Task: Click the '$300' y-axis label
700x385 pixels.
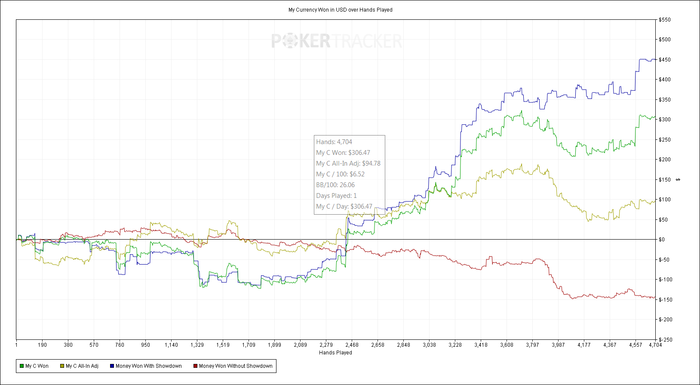Action: (664, 120)
